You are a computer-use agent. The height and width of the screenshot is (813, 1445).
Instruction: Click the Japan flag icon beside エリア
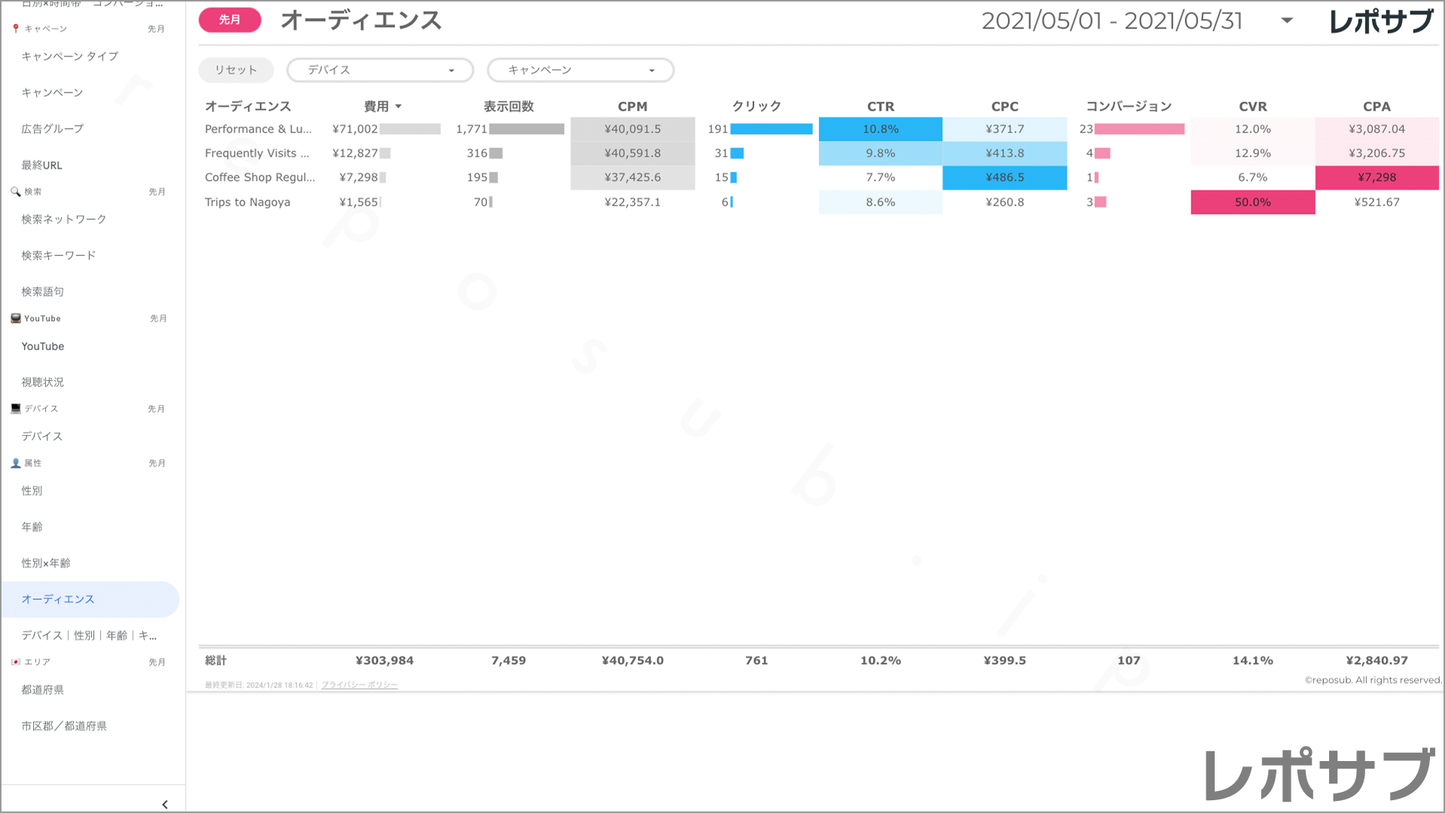point(15,662)
